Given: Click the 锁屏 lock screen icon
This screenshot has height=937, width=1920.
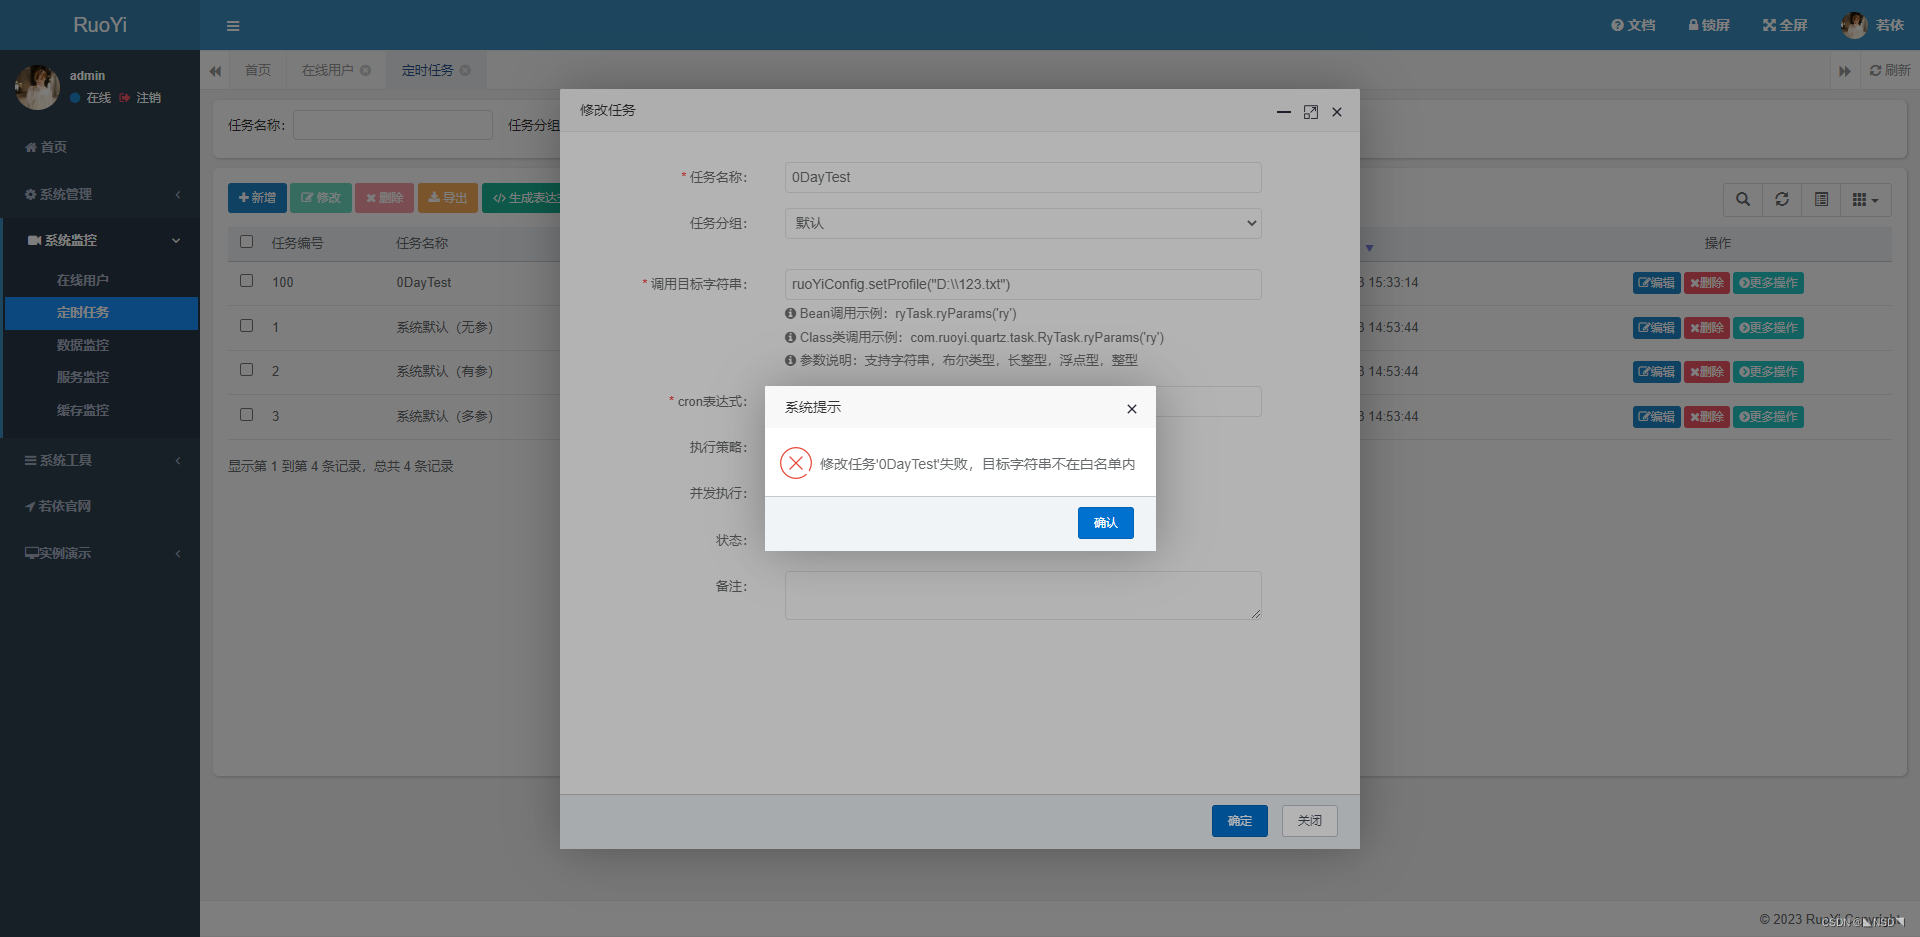Looking at the screenshot, I should point(1708,25).
